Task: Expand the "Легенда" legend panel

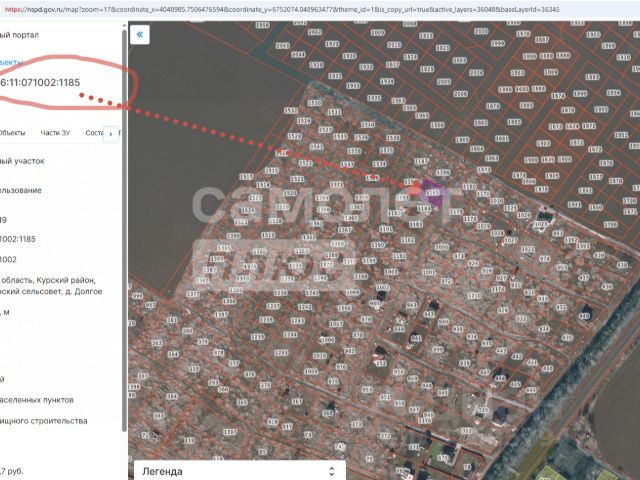Action: click(240, 471)
